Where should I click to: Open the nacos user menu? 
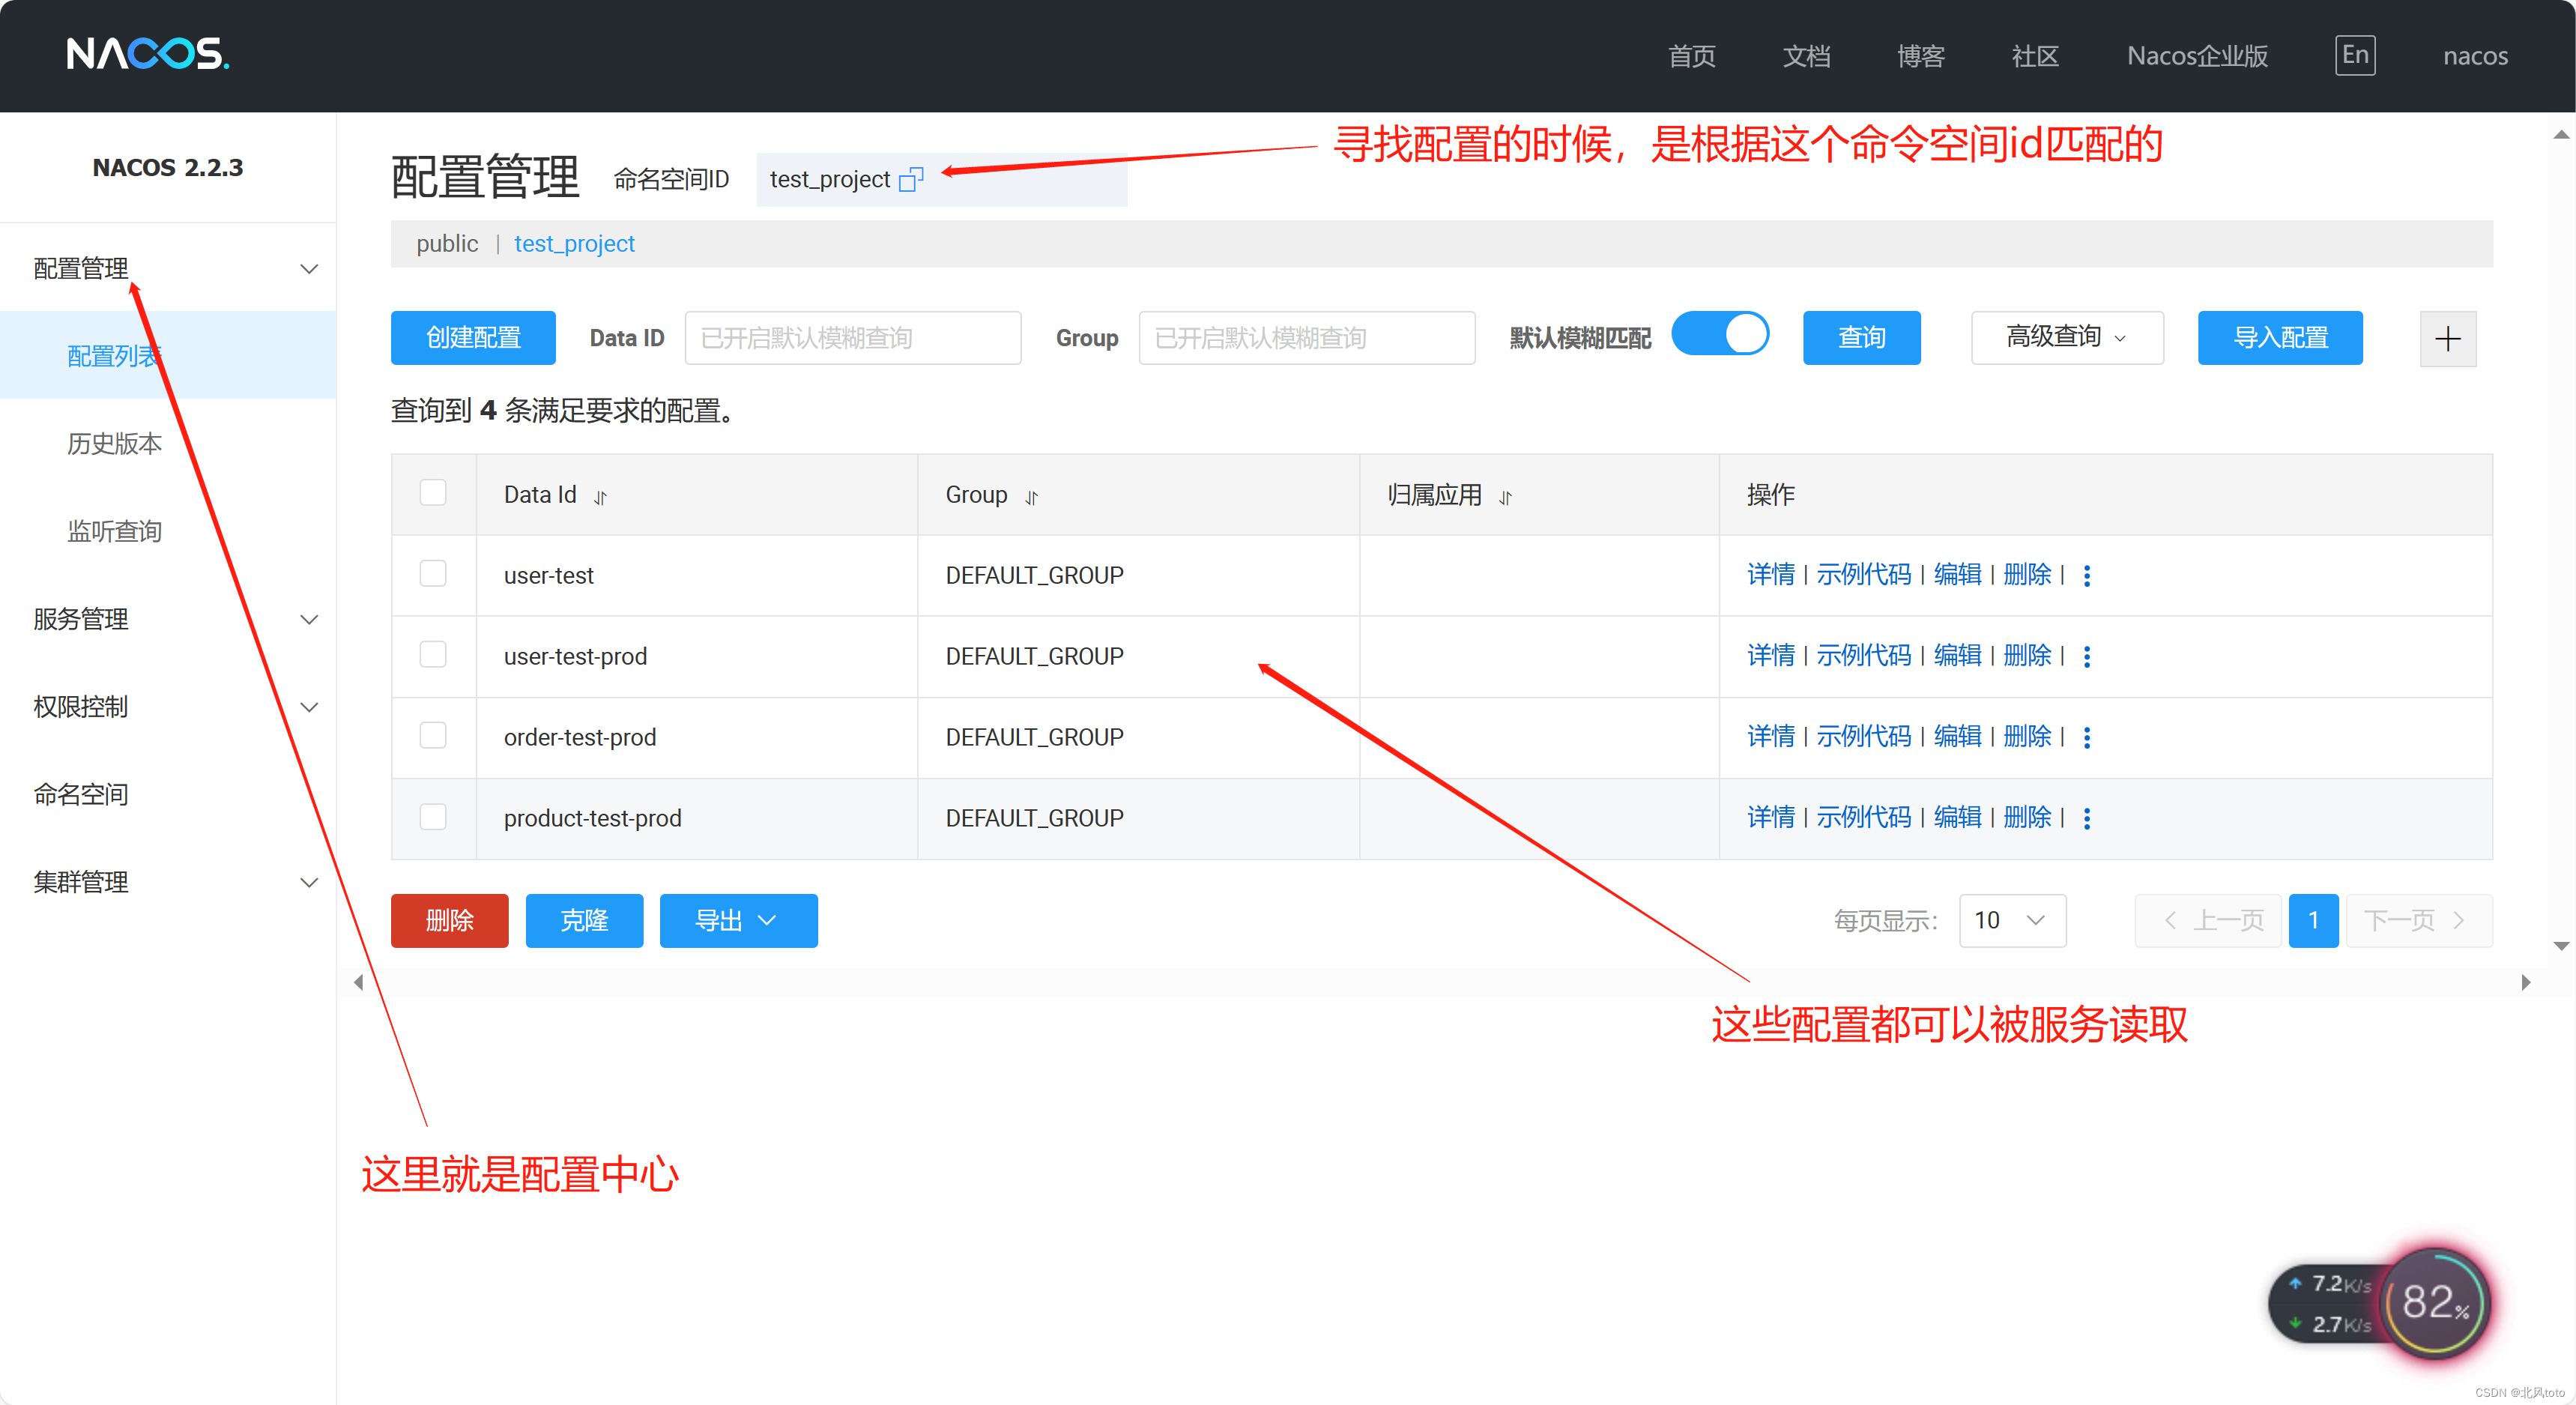coord(2475,56)
